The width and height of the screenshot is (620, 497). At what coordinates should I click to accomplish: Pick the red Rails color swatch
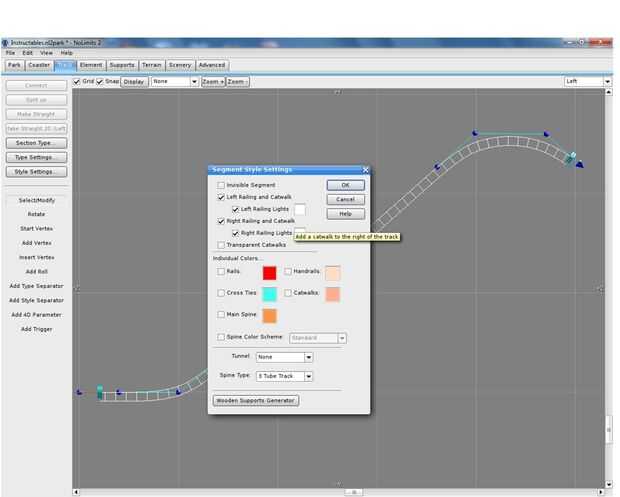pos(270,273)
